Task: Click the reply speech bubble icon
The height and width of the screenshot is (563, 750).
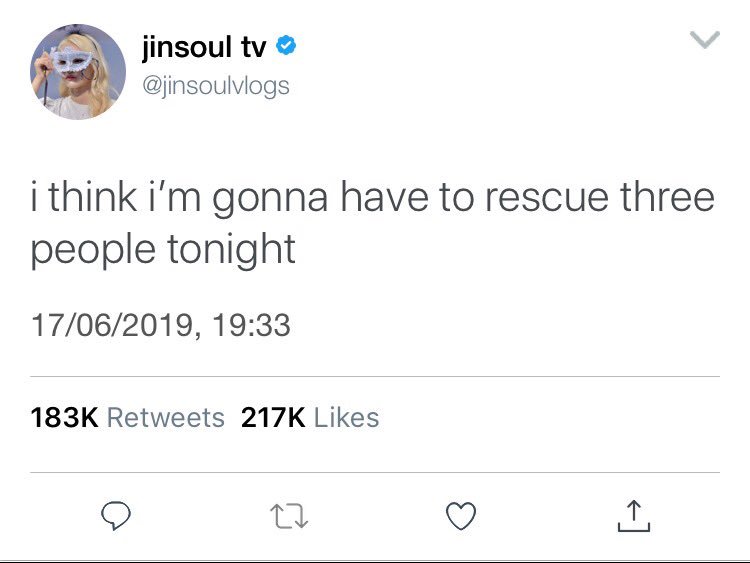Action: pos(116,516)
